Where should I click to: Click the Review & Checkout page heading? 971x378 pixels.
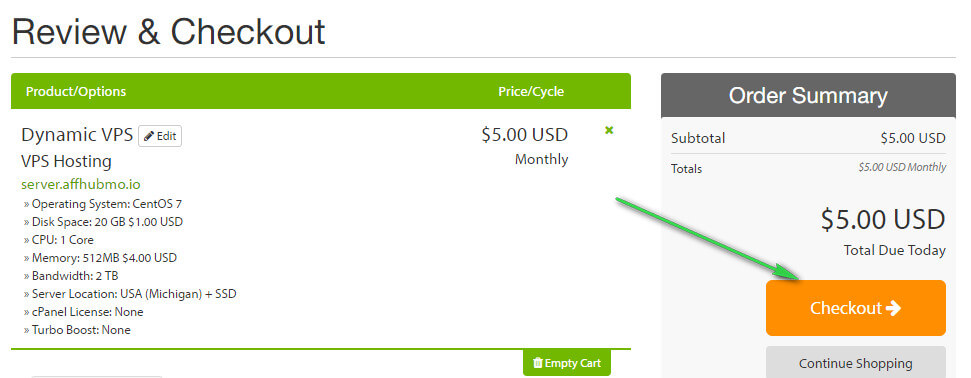point(168,32)
